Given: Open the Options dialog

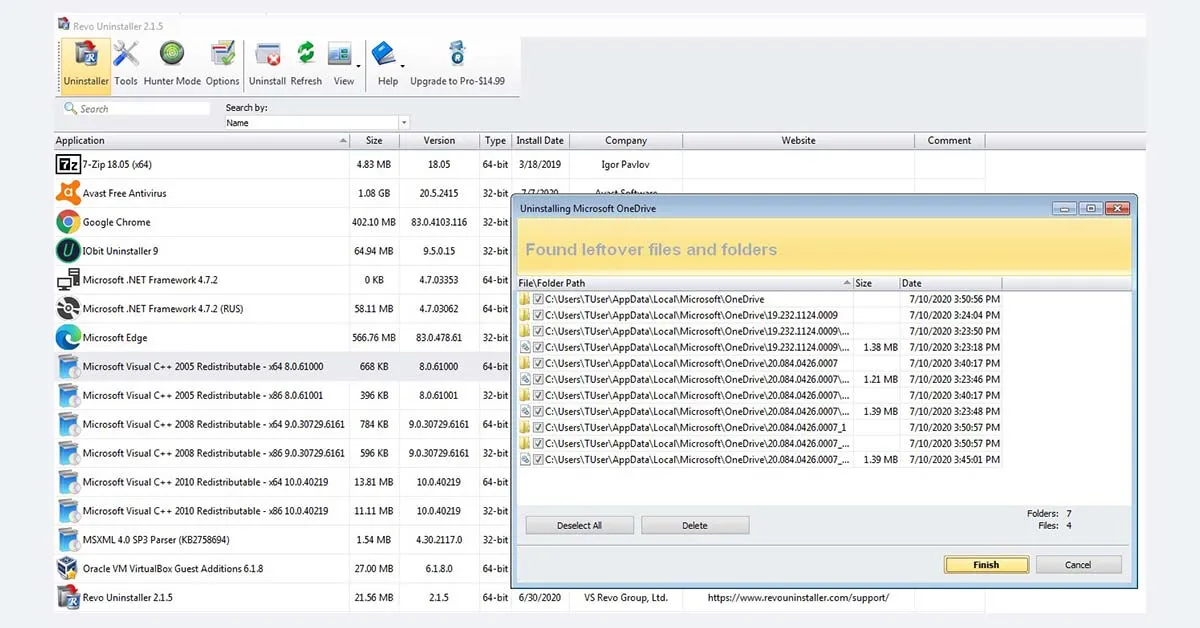Looking at the screenshot, I should coord(222,65).
